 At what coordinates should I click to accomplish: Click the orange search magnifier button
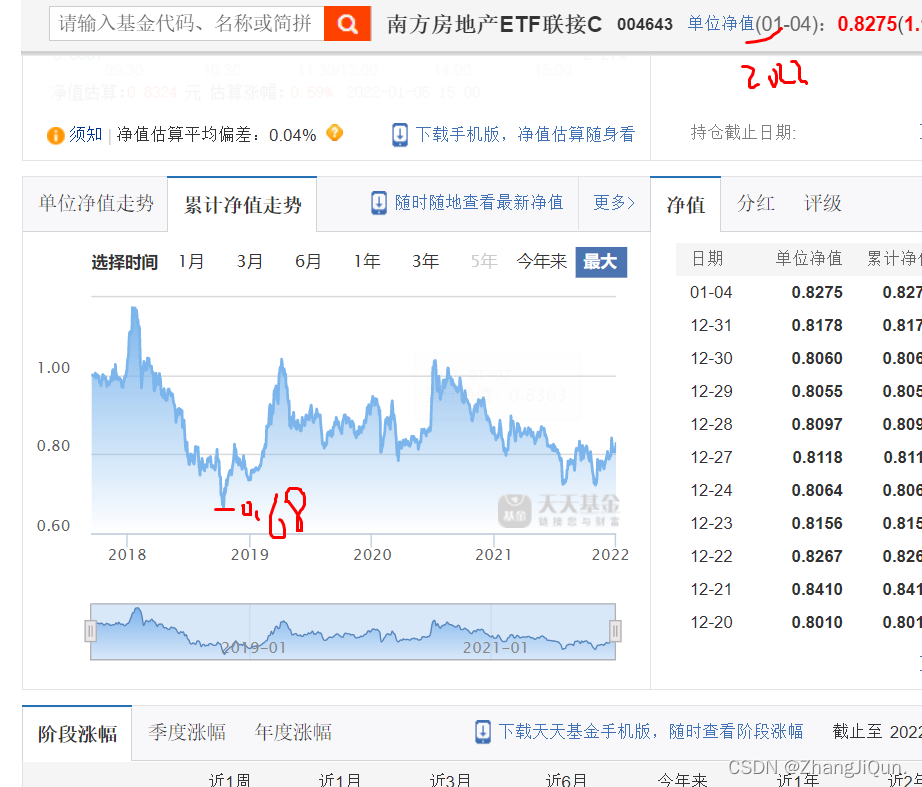pyautogui.click(x=347, y=24)
